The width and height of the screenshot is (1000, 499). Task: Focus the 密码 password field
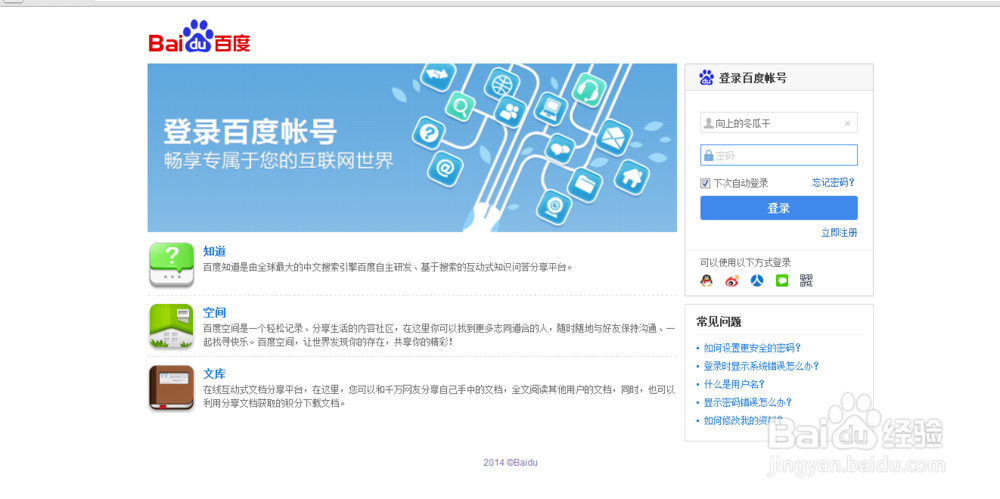click(x=779, y=155)
